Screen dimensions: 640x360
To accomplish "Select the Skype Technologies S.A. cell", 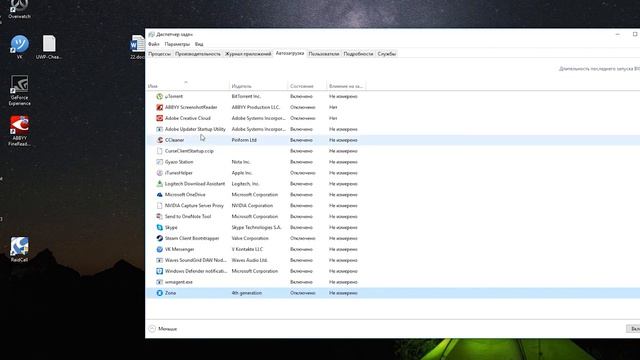I will [256, 227].
